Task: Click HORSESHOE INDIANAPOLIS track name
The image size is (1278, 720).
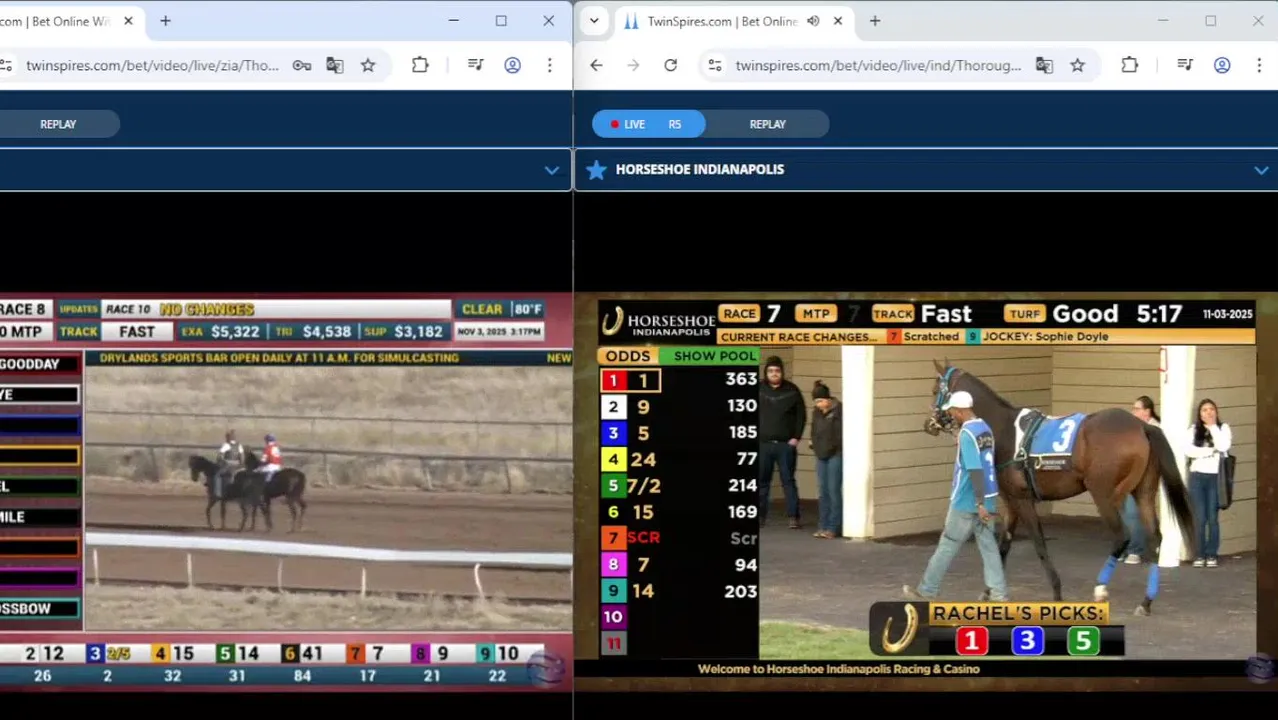Action: click(700, 170)
